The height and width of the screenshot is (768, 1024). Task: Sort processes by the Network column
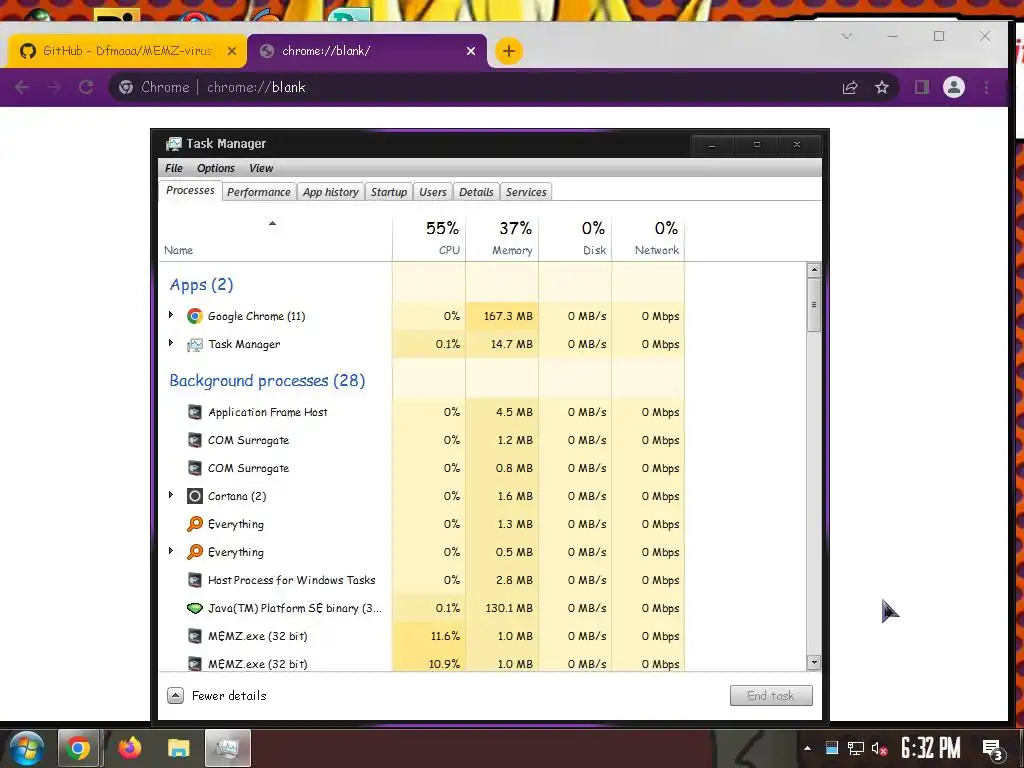(x=648, y=238)
